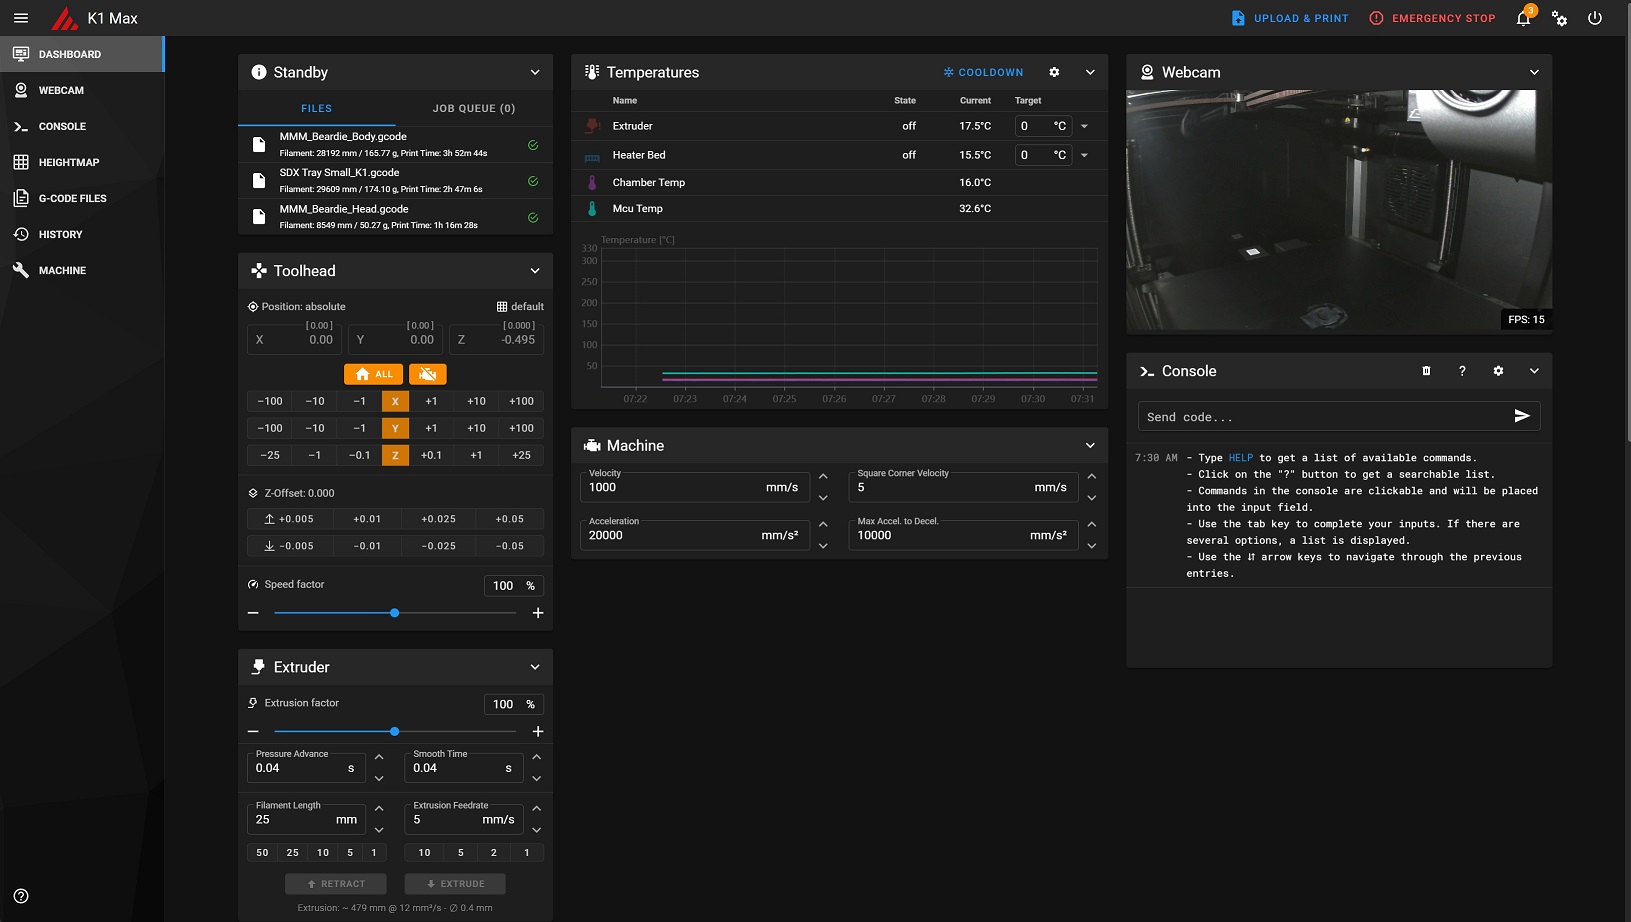Open notifications via the bell icon
The height and width of the screenshot is (922, 1631).
click(x=1522, y=18)
